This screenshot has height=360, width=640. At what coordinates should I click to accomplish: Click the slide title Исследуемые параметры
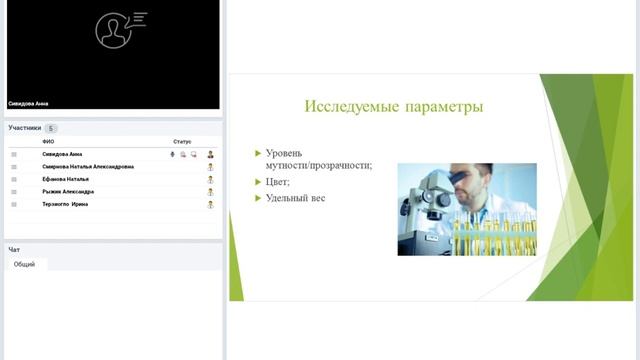click(x=393, y=107)
